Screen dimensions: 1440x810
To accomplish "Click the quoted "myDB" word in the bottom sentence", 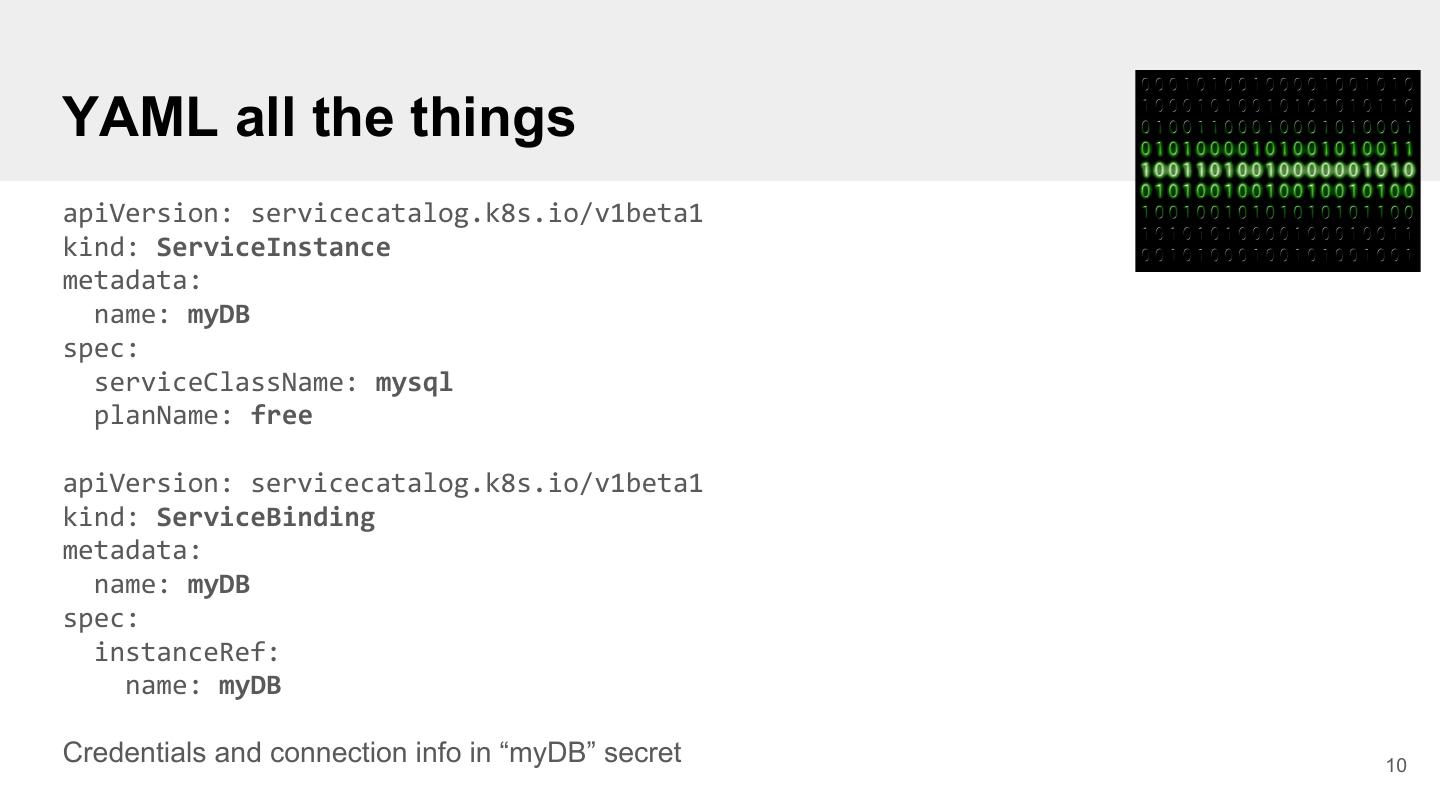I will pos(546,753).
